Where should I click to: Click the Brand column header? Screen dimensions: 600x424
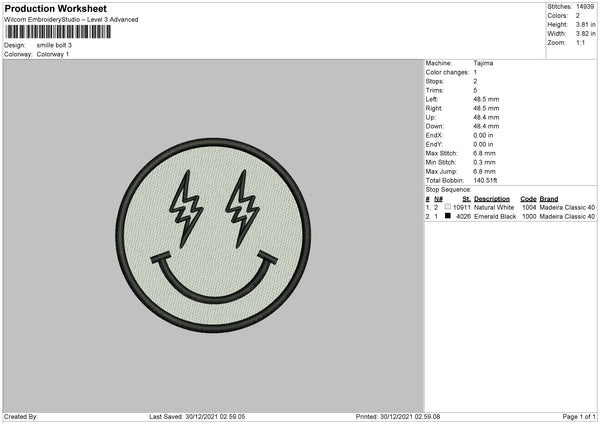coord(549,199)
